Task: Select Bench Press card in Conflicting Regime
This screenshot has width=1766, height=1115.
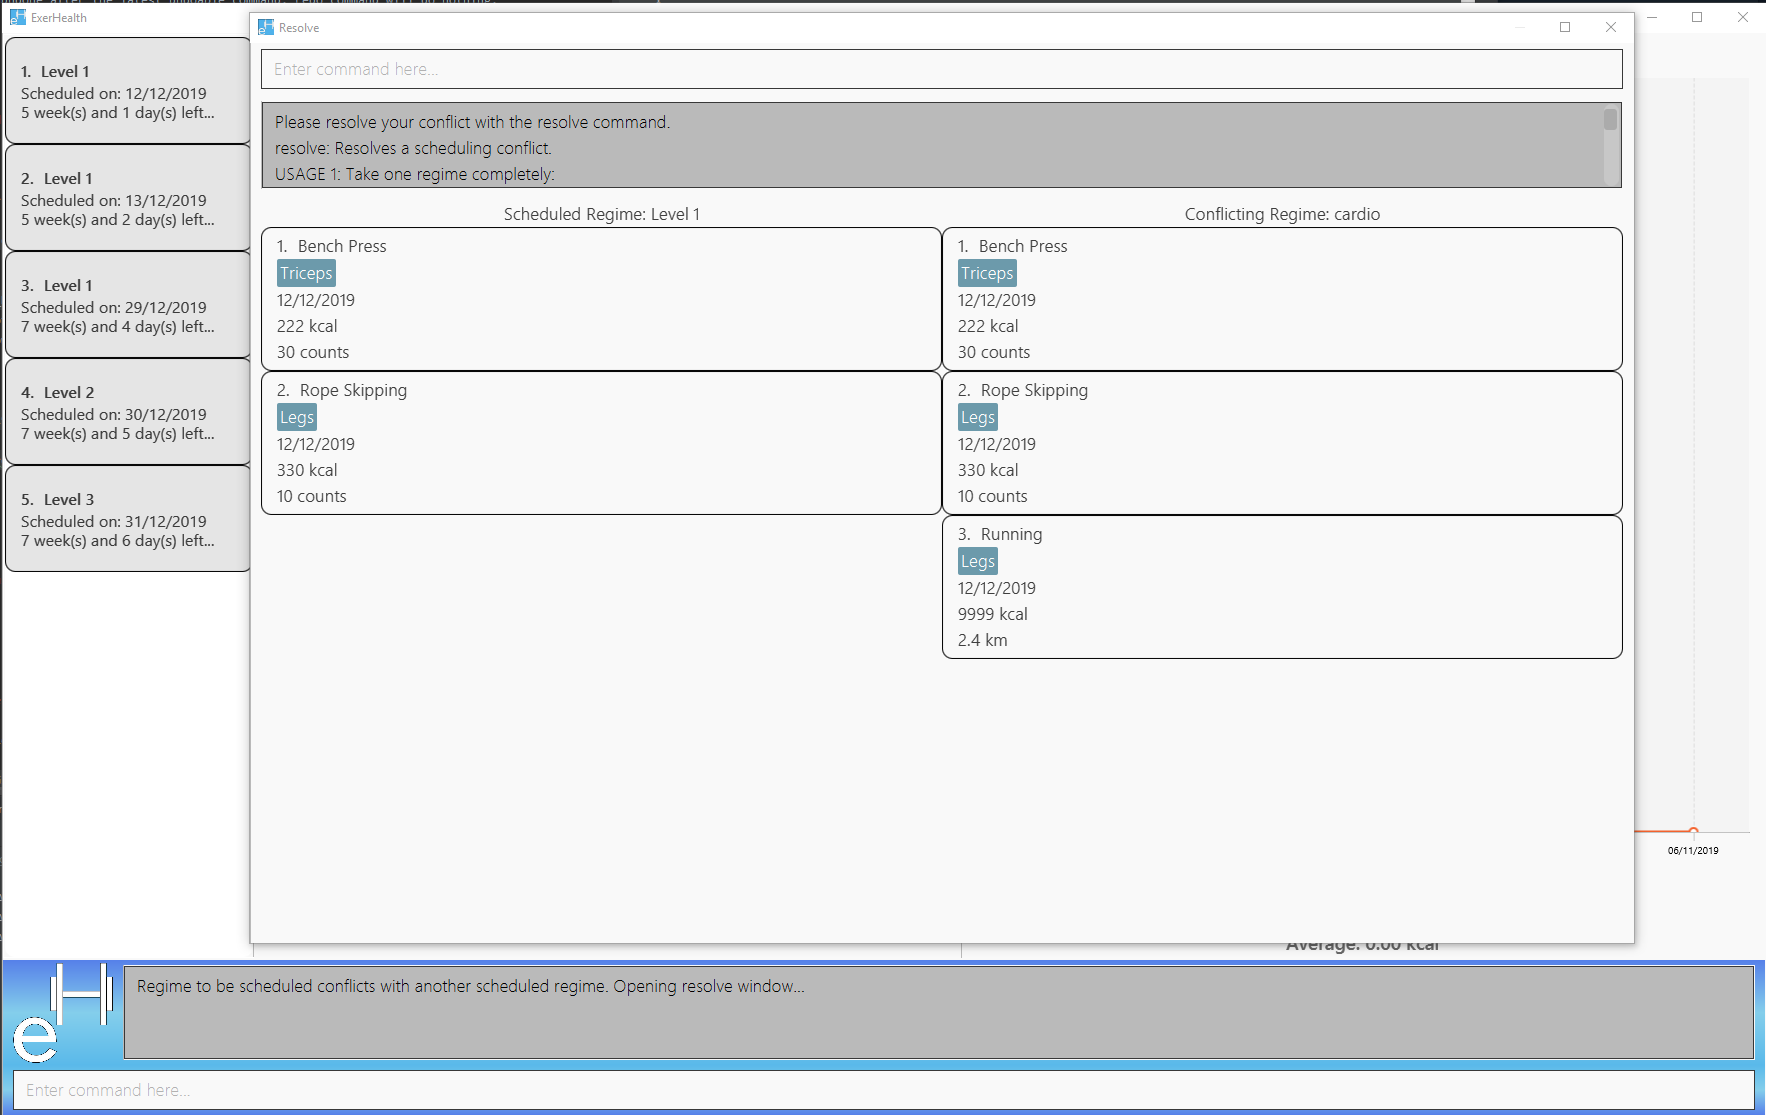Action: tap(1282, 299)
